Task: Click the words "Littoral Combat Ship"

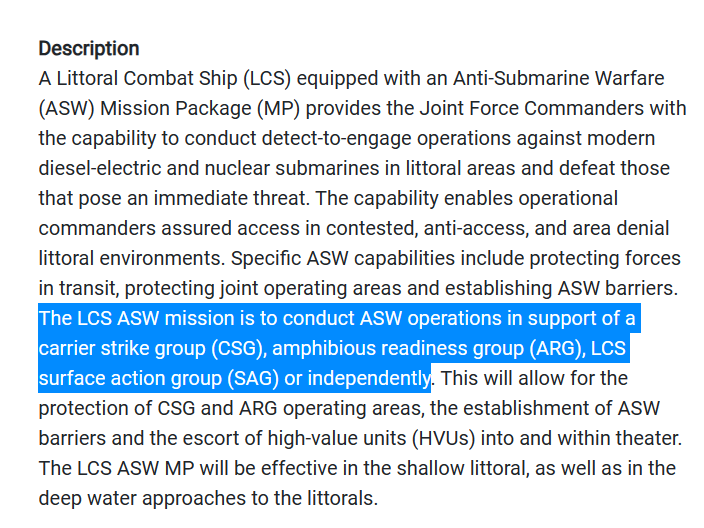Action: (147, 79)
